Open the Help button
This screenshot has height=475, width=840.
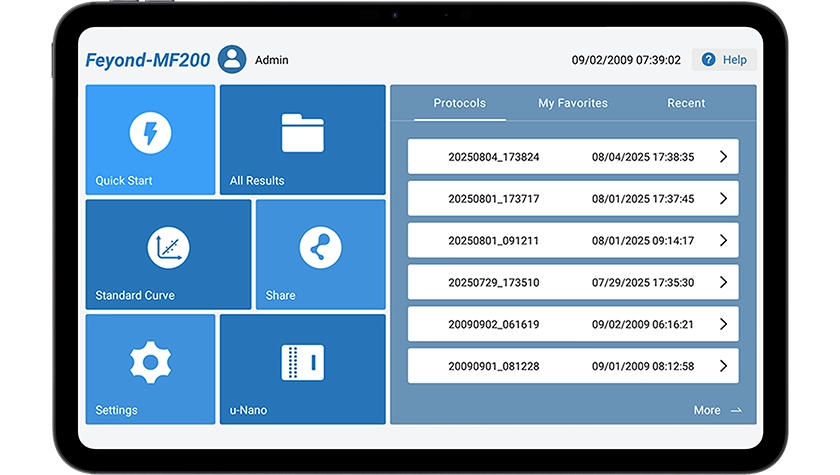[724, 59]
